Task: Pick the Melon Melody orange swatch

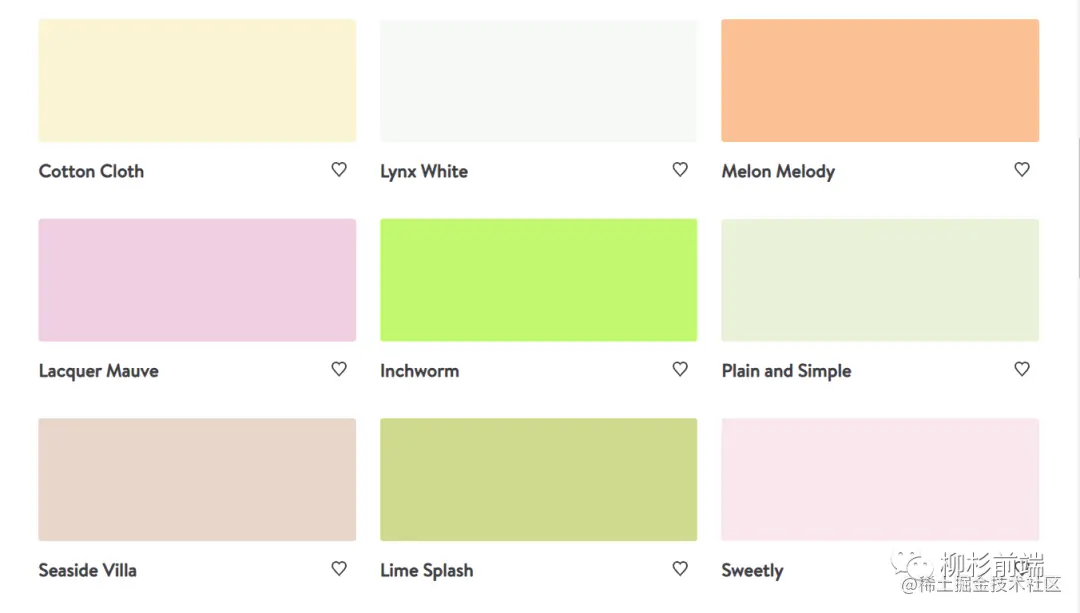Action: pyautogui.click(x=880, y=80)
